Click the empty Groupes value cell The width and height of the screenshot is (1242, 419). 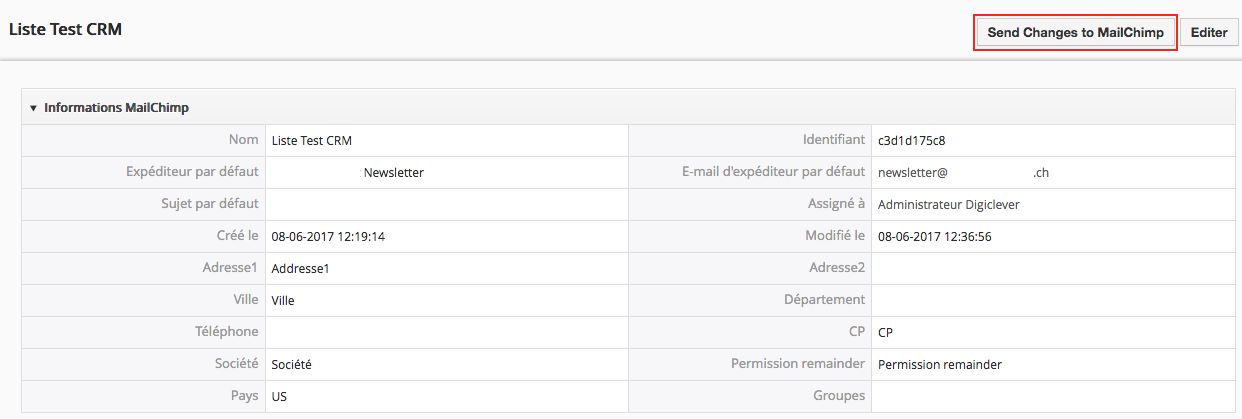coord(1050,396)
